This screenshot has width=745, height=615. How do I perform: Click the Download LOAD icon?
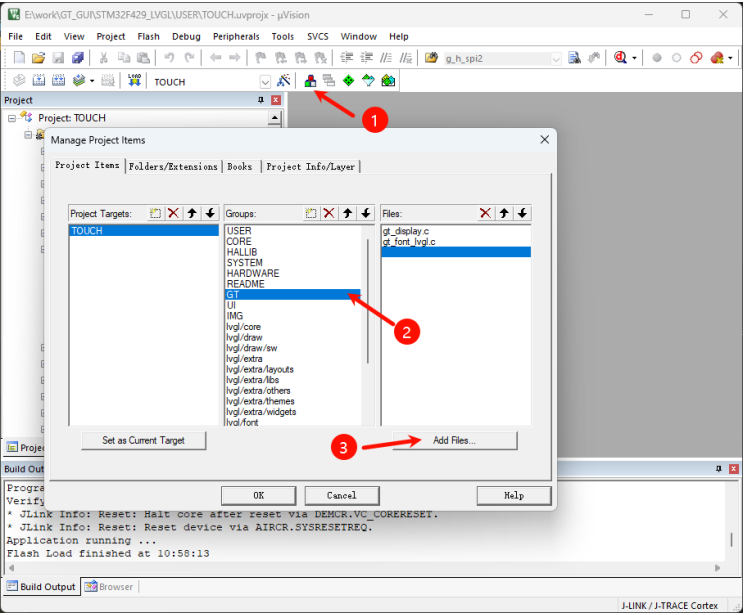point(134,81)
